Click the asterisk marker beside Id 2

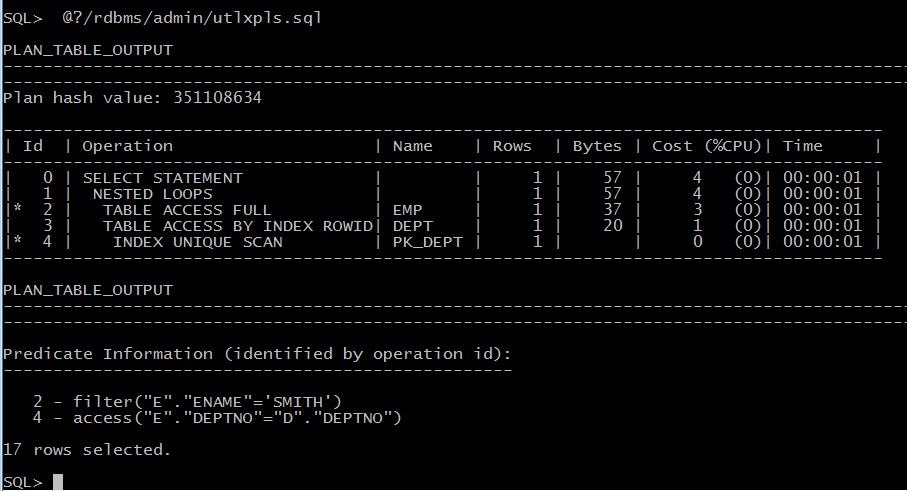(18, 208)
